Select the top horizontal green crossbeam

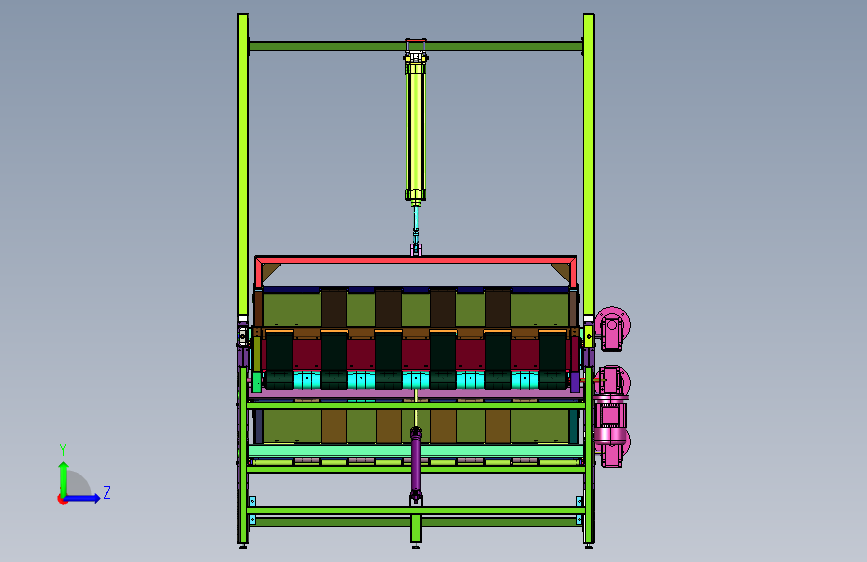tap(415, 46)
